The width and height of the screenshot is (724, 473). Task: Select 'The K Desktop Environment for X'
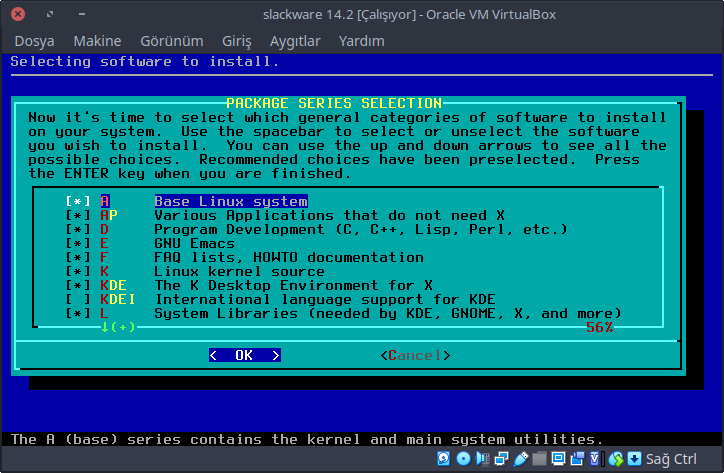tap(294, 285)
